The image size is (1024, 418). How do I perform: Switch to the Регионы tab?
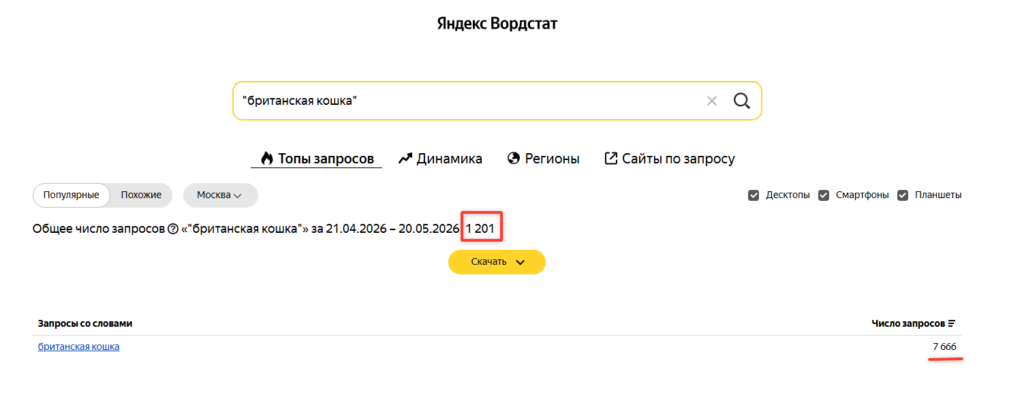pyautogui.click(x=543, y=159)
